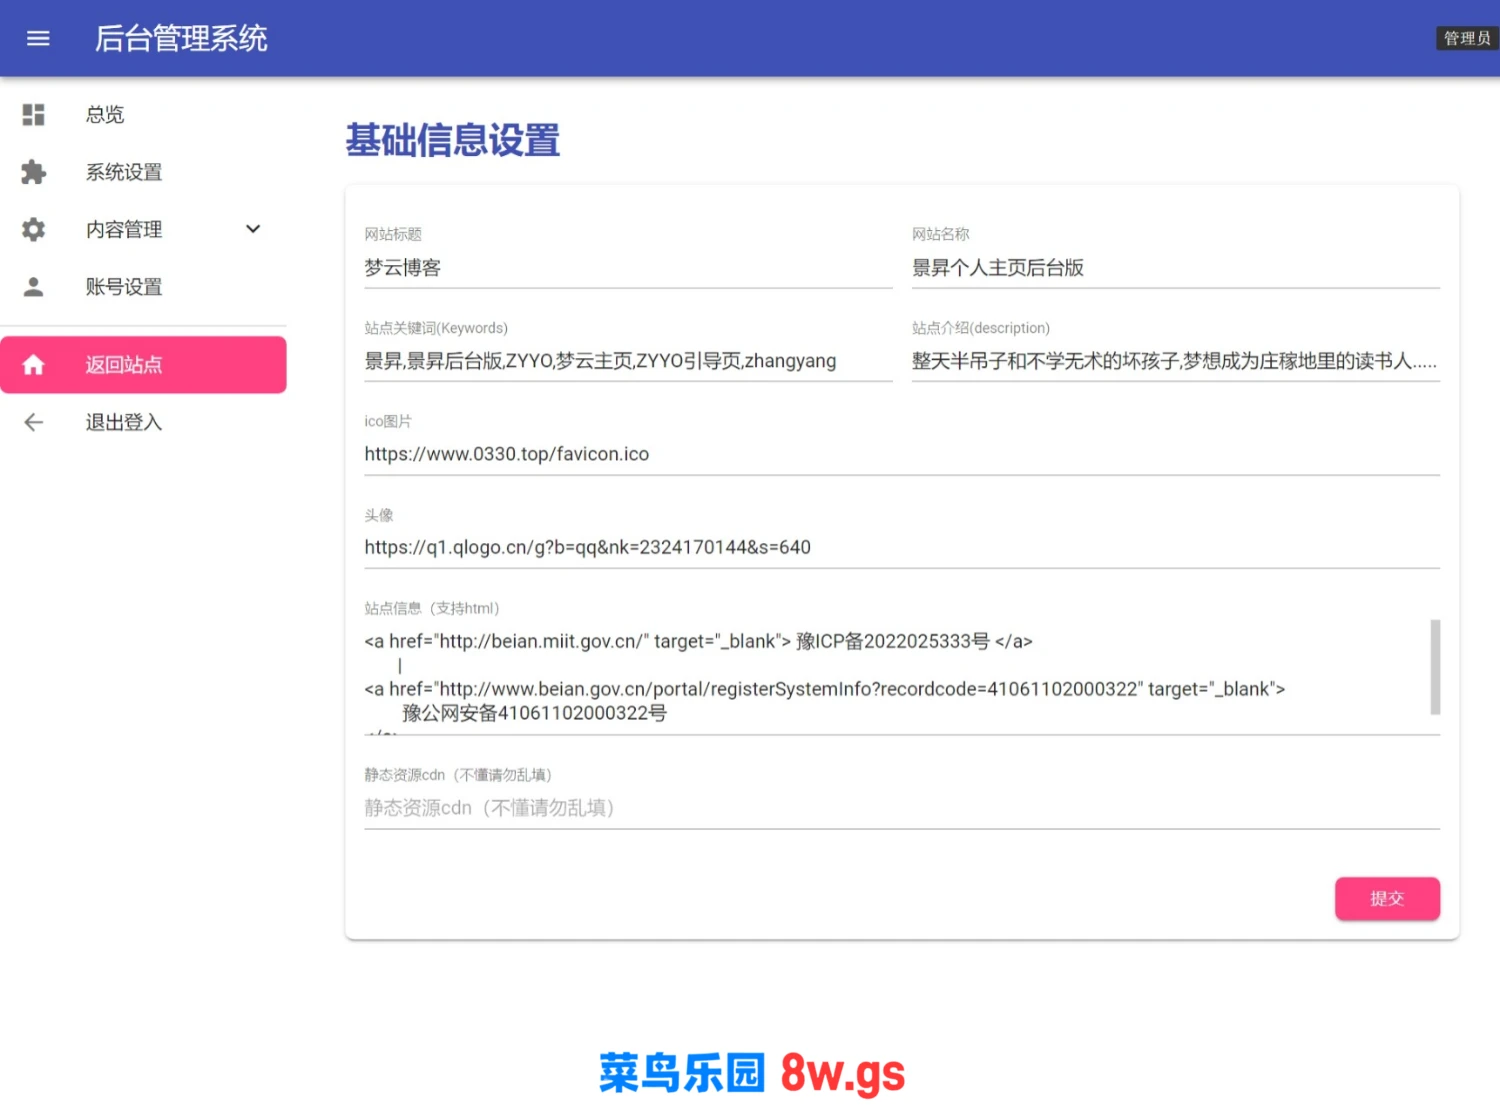Click the 站点关键词 Keywords field
Image resolution: width=1500 pixels, height=1105 pixels.
(x=627, y=361)
